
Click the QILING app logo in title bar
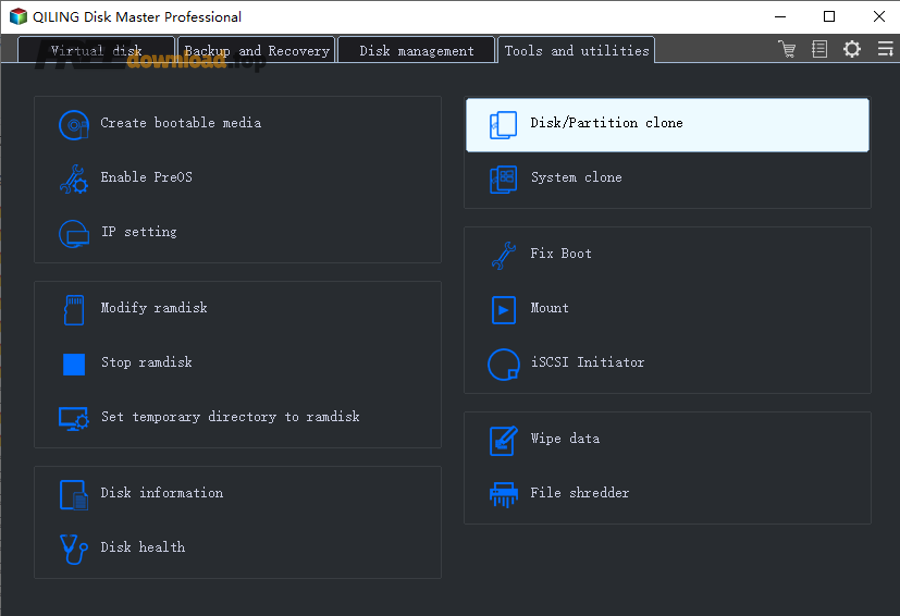pyautogui.click(x=18, y=17)
